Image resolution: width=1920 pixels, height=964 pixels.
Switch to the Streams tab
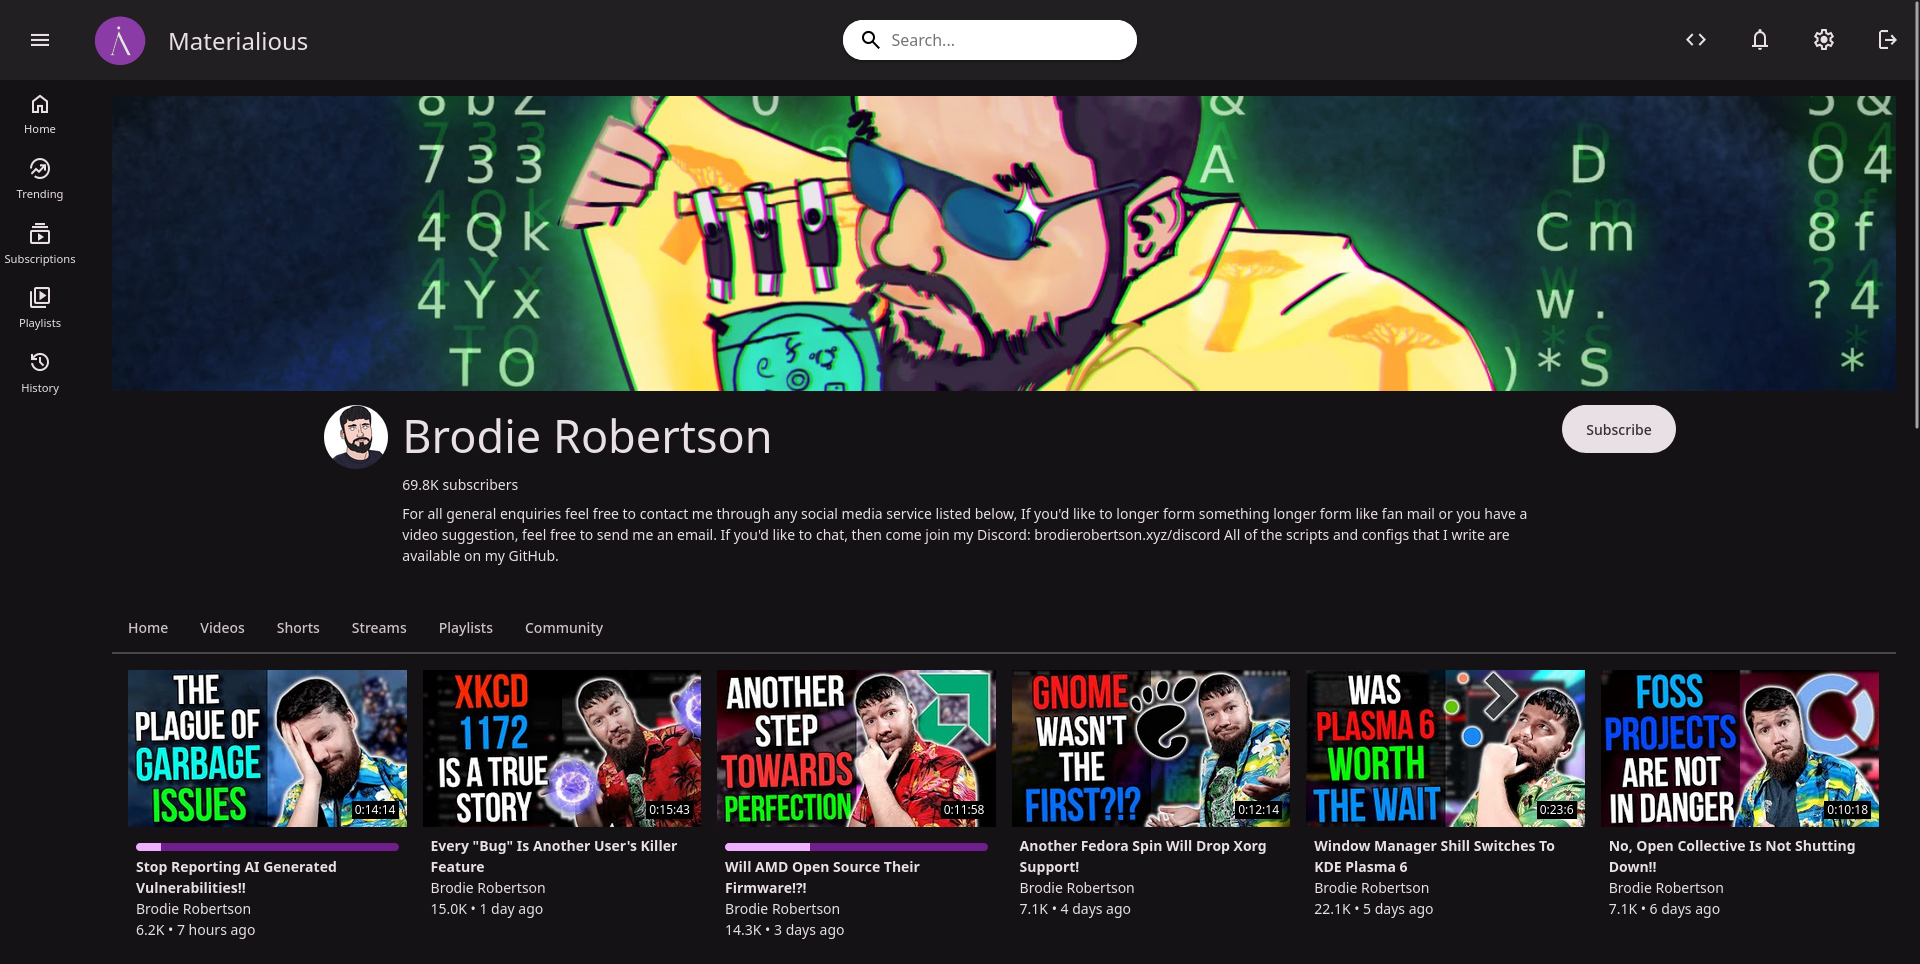379,628
